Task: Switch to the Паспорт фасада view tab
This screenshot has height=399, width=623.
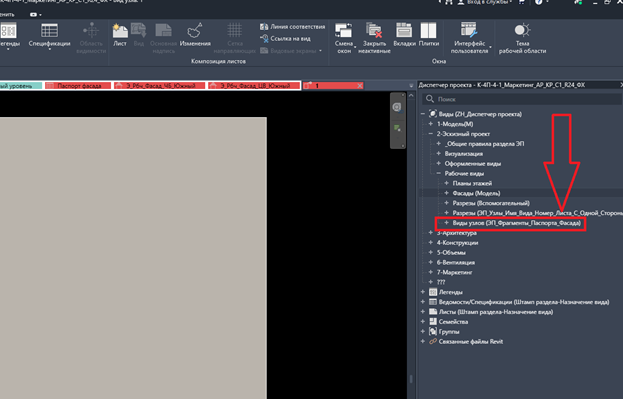Action: click(x=78, y=85)
